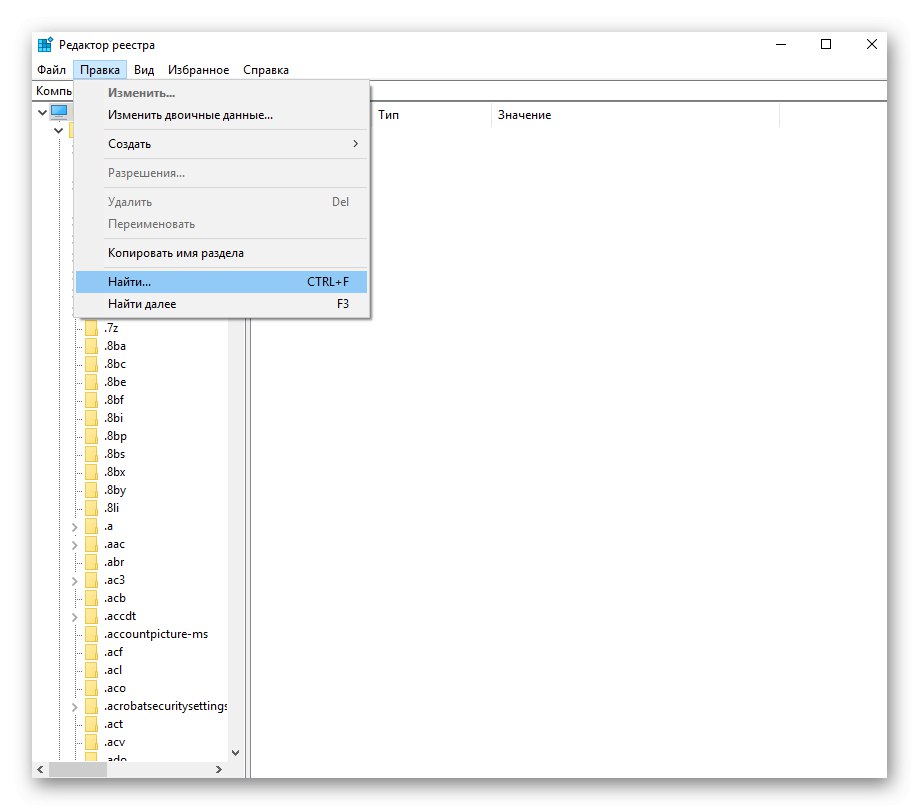919x810 pixels.
Task: Click folder icon of .8bf key
Action: [x=91, y=400]
